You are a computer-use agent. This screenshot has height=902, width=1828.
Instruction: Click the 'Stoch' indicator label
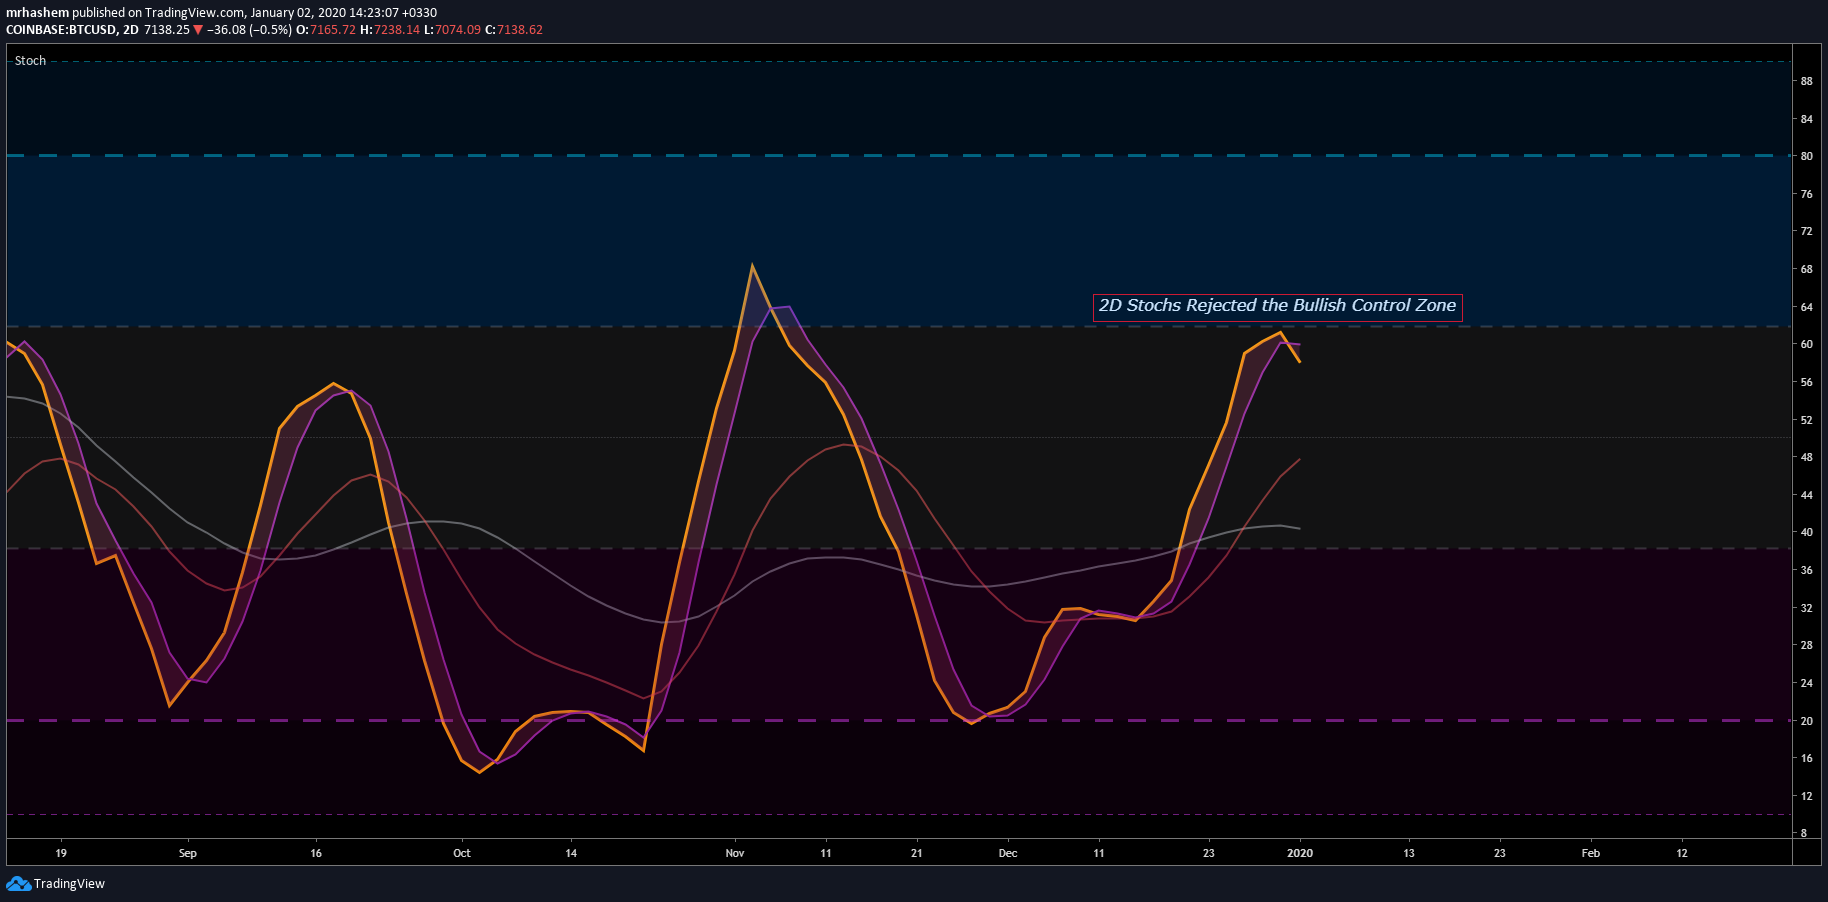click(x=30, y=61)
